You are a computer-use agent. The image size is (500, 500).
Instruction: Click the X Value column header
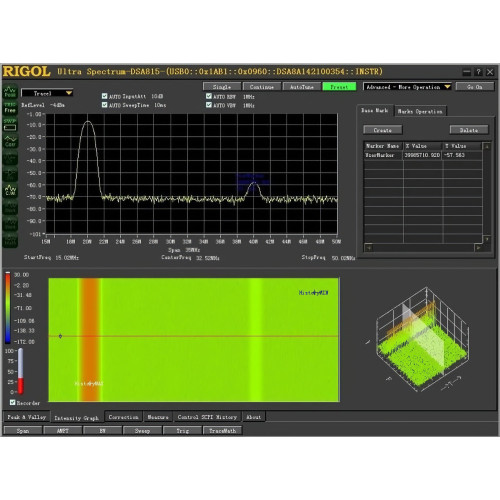click(423, 146)
